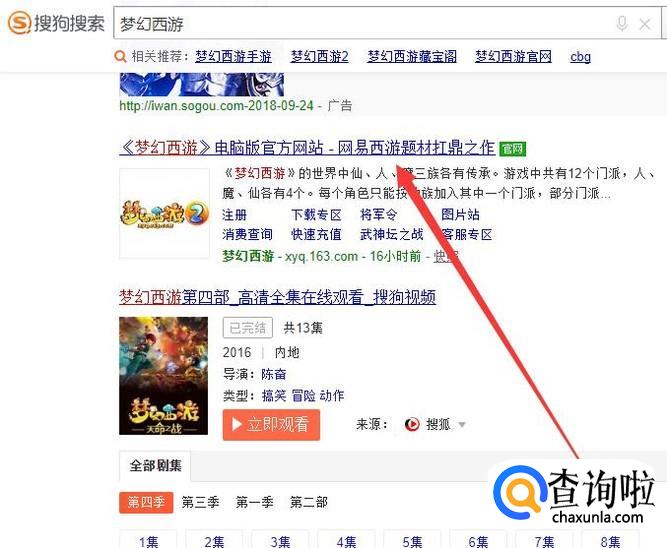Open 梦幻西游第四部 video result title
The image size is (667, 548).
277,297
